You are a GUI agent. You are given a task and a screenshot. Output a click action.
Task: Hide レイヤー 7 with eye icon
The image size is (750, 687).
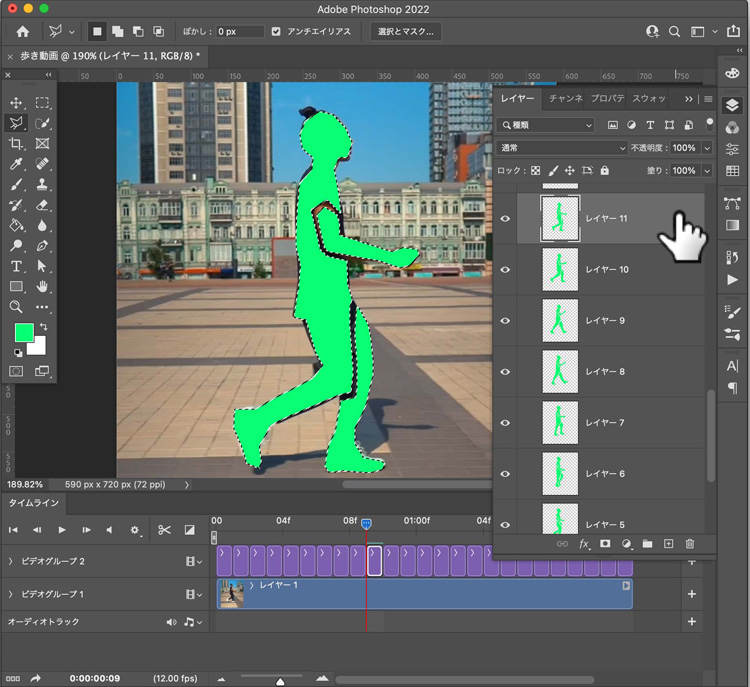click(x=505, y=423)
